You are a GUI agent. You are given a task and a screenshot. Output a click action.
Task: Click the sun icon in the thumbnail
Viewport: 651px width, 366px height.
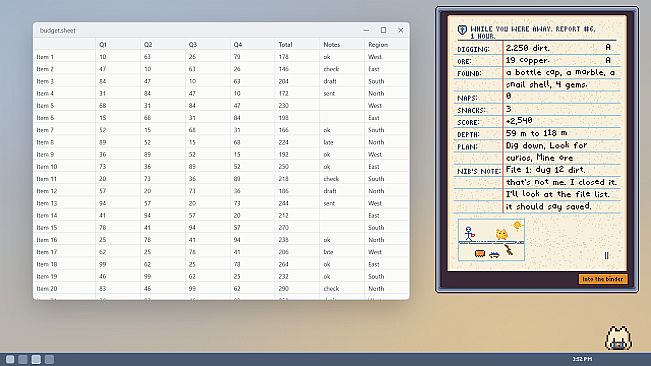[517, 225]
